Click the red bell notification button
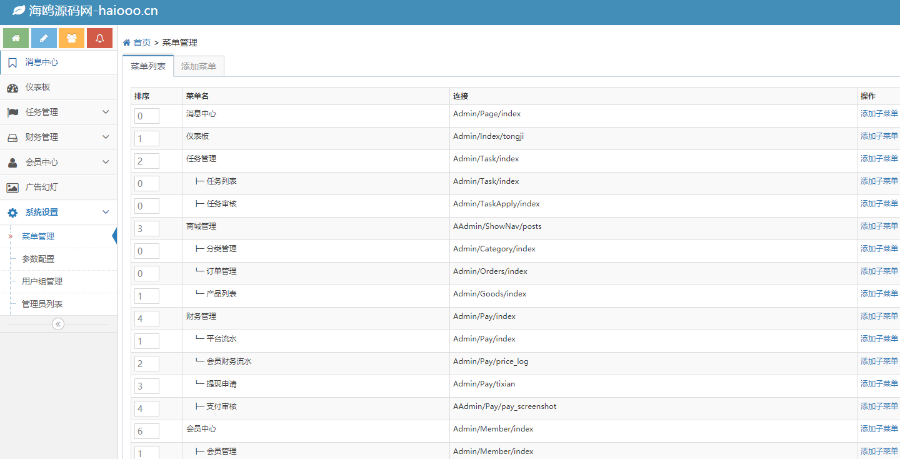 99,38
